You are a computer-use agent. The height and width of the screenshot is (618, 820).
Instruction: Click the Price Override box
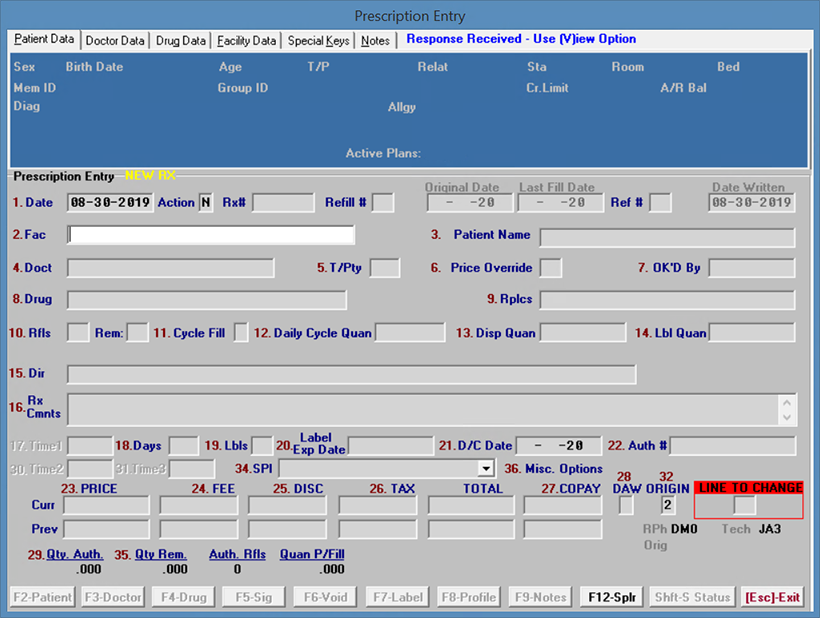pos(551,268)
